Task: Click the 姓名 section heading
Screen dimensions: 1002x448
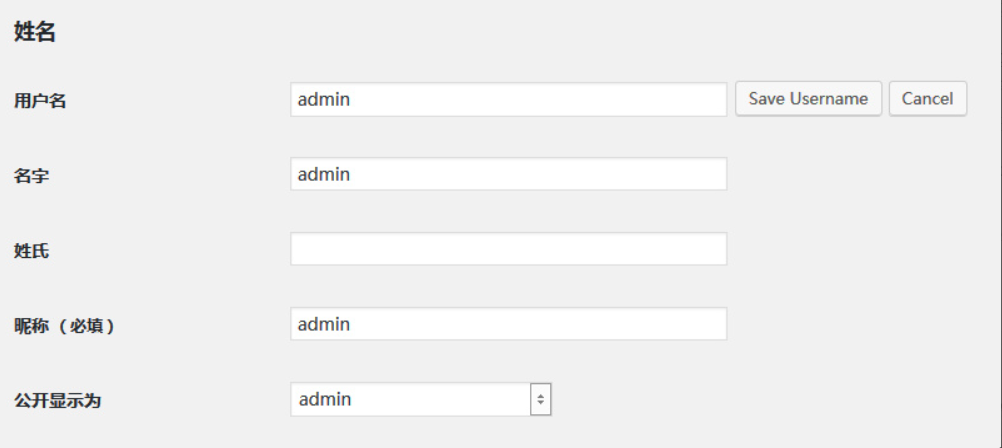Action: click(x=34, y=32)
